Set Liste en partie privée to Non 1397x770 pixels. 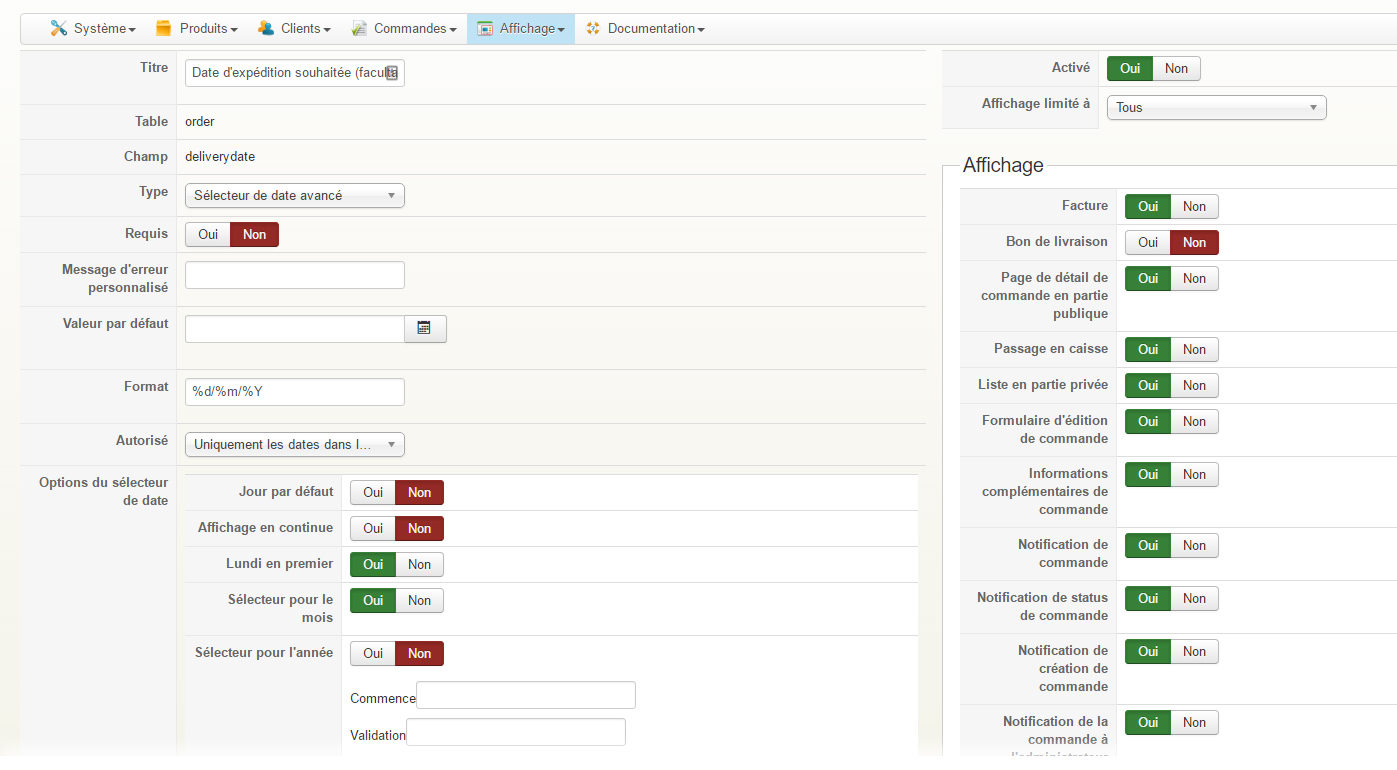pos(1195,385)
